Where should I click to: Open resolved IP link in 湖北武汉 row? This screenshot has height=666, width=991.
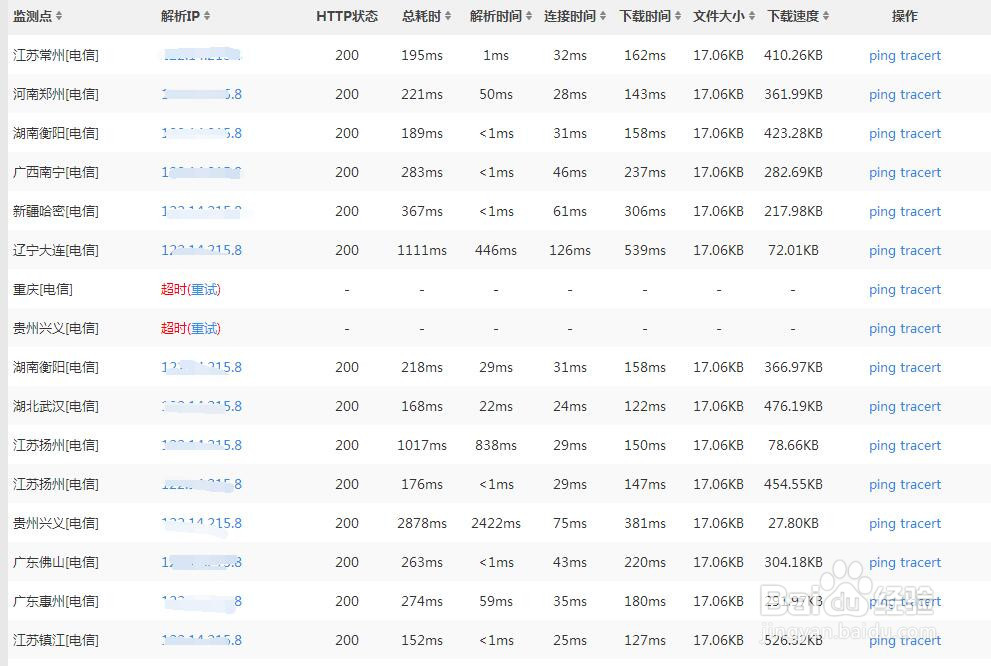click(x=202, y=406)
